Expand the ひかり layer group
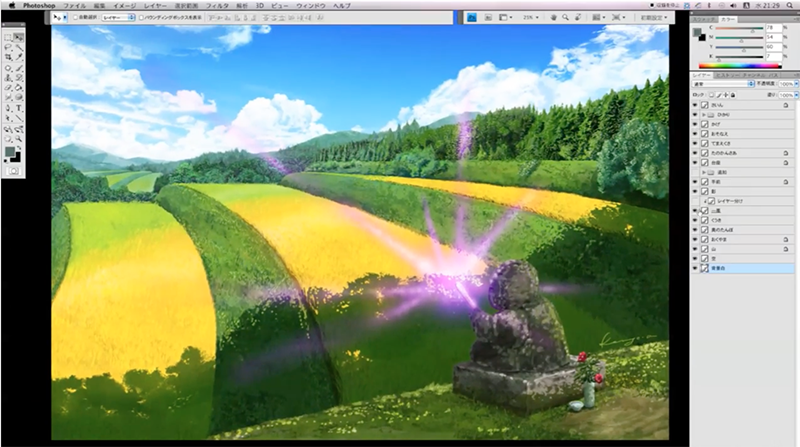Image resolution: width=800 pixels, height=447 pixels. (704, 115)
